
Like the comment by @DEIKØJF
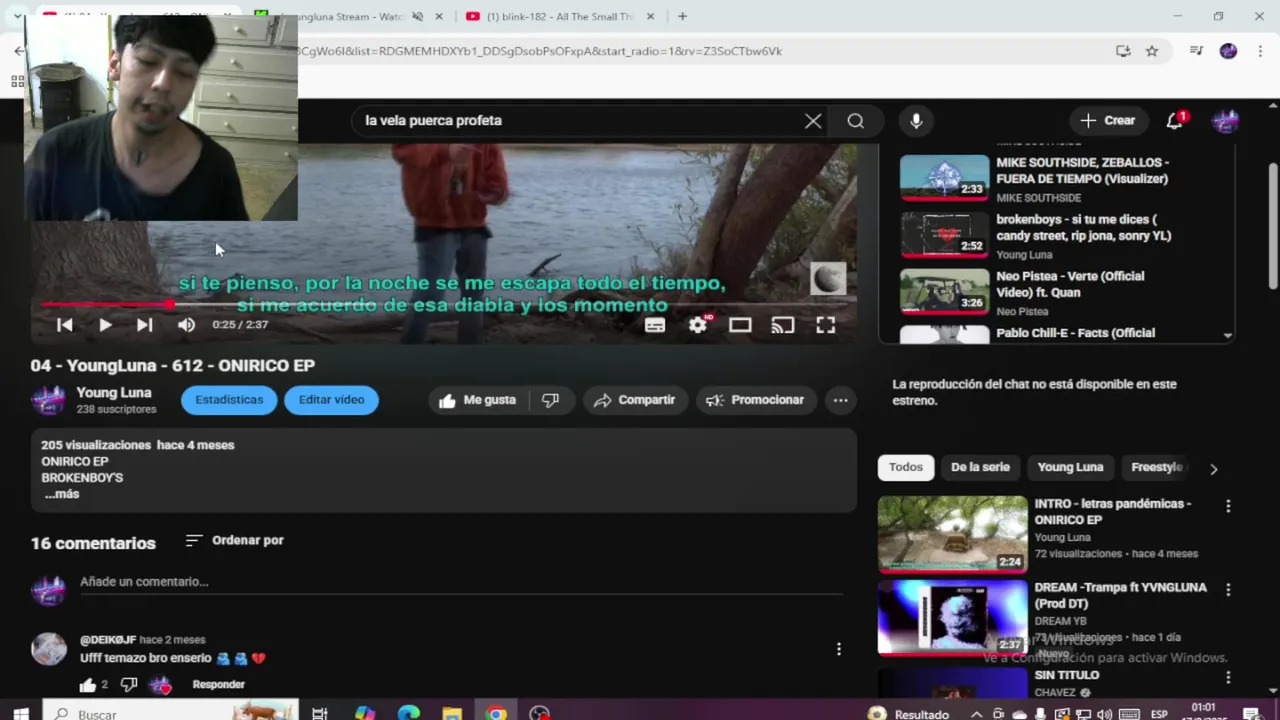(88, 685)
